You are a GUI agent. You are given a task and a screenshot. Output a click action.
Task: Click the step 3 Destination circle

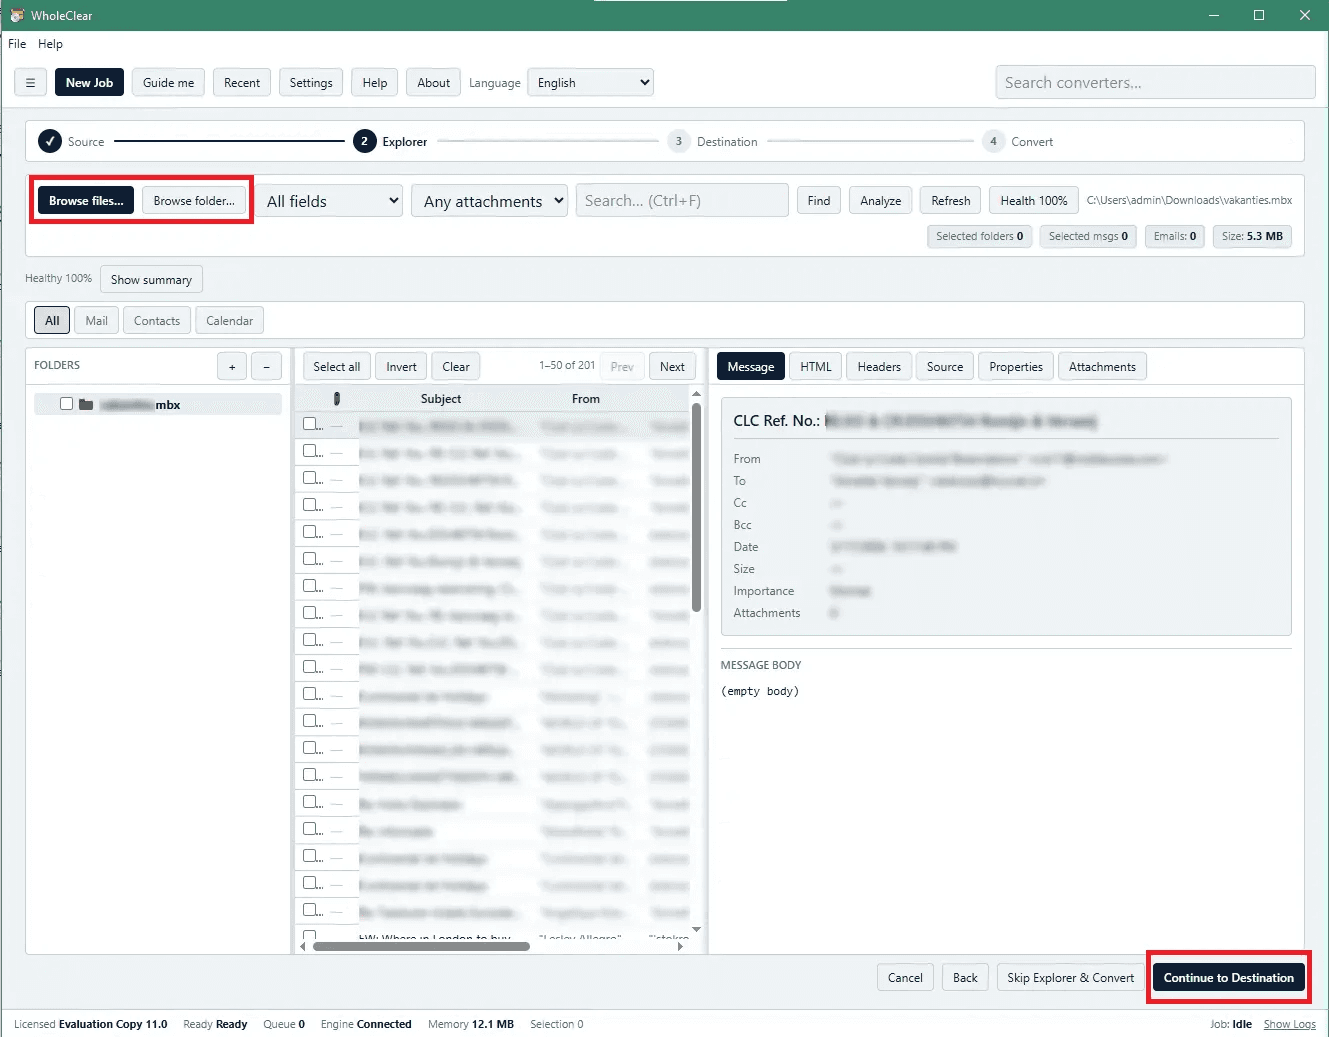(678, 141)
